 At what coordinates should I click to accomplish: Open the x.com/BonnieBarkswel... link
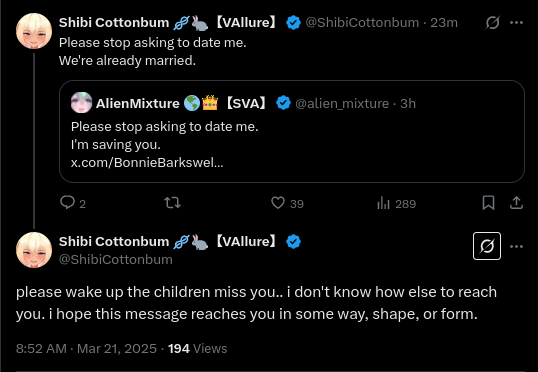147,162
